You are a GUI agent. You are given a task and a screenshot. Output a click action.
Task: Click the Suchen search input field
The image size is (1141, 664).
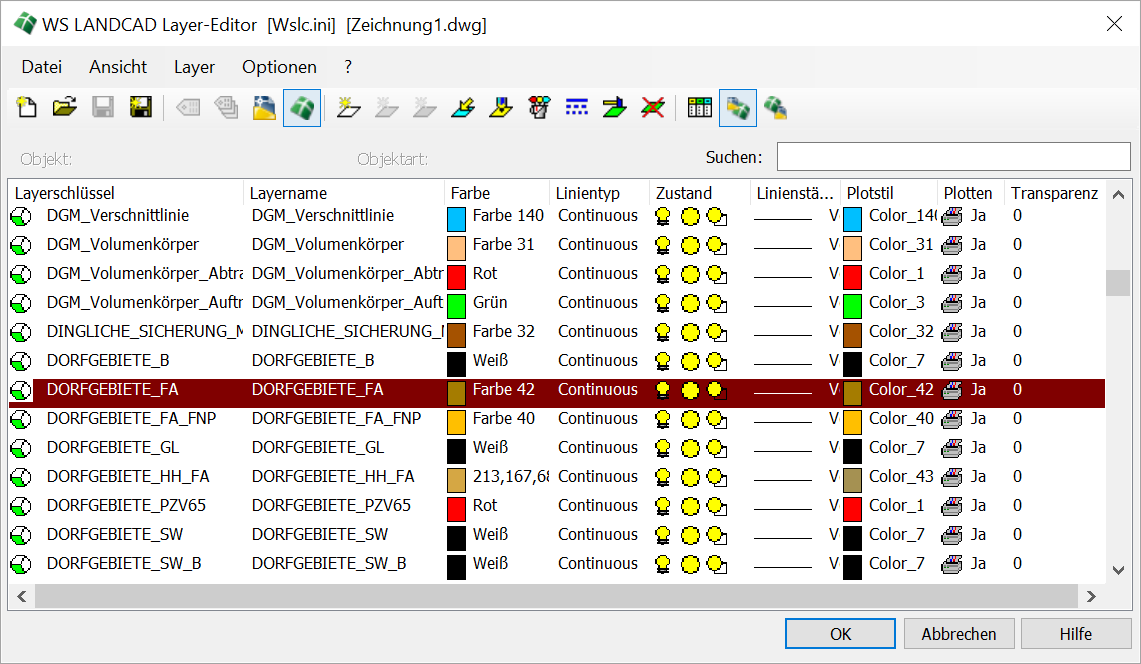pos(953,157)
